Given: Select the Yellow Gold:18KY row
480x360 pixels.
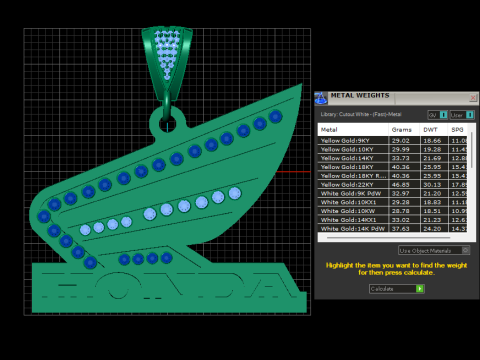Looking at the screenshot, I should pyautogui.click(x=393, y=167).
